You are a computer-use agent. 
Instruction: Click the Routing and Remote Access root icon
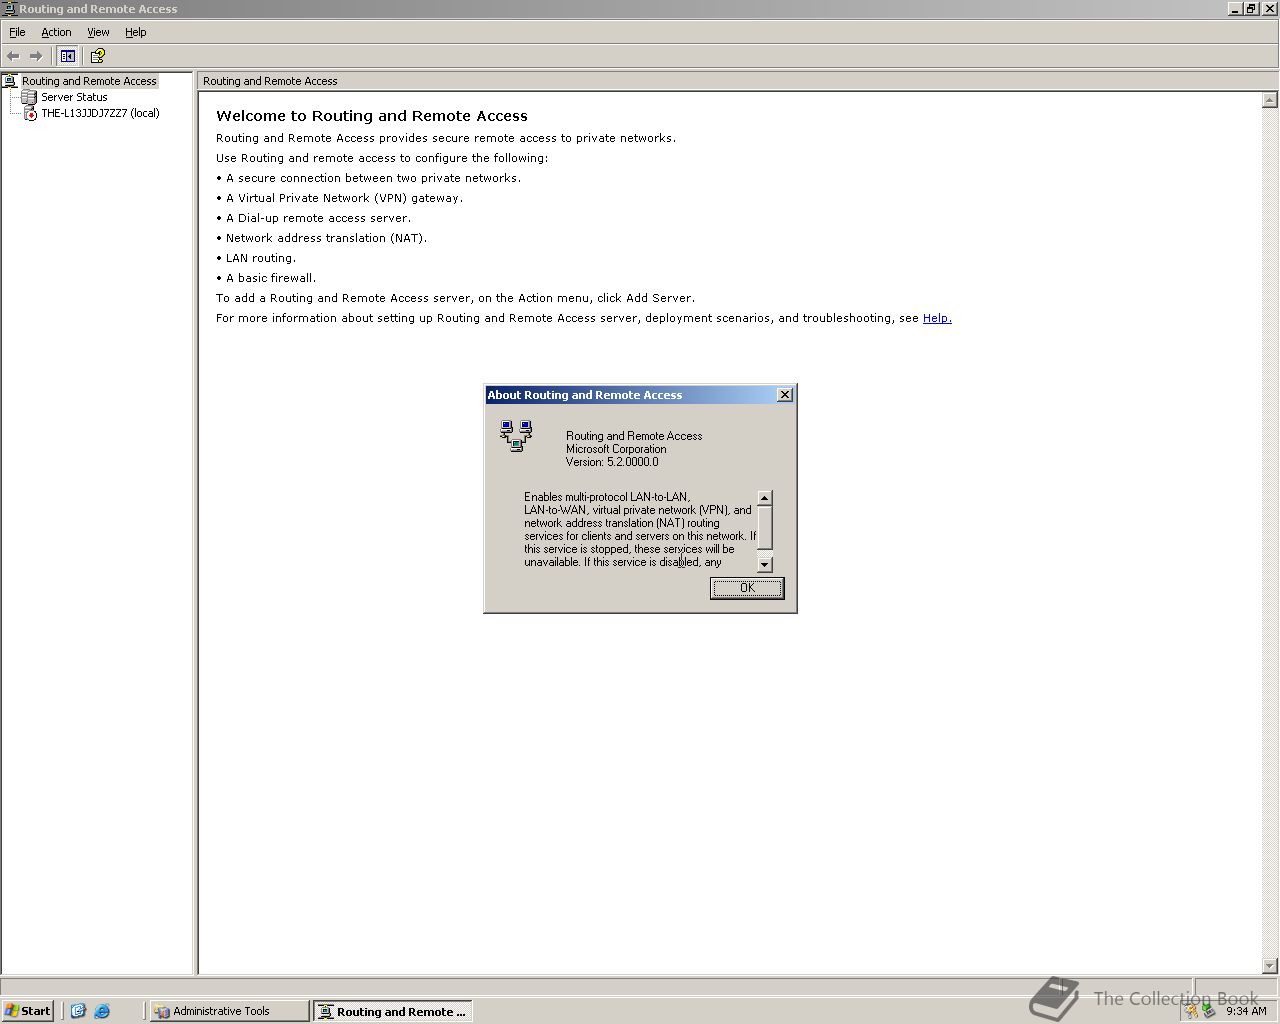10,81
